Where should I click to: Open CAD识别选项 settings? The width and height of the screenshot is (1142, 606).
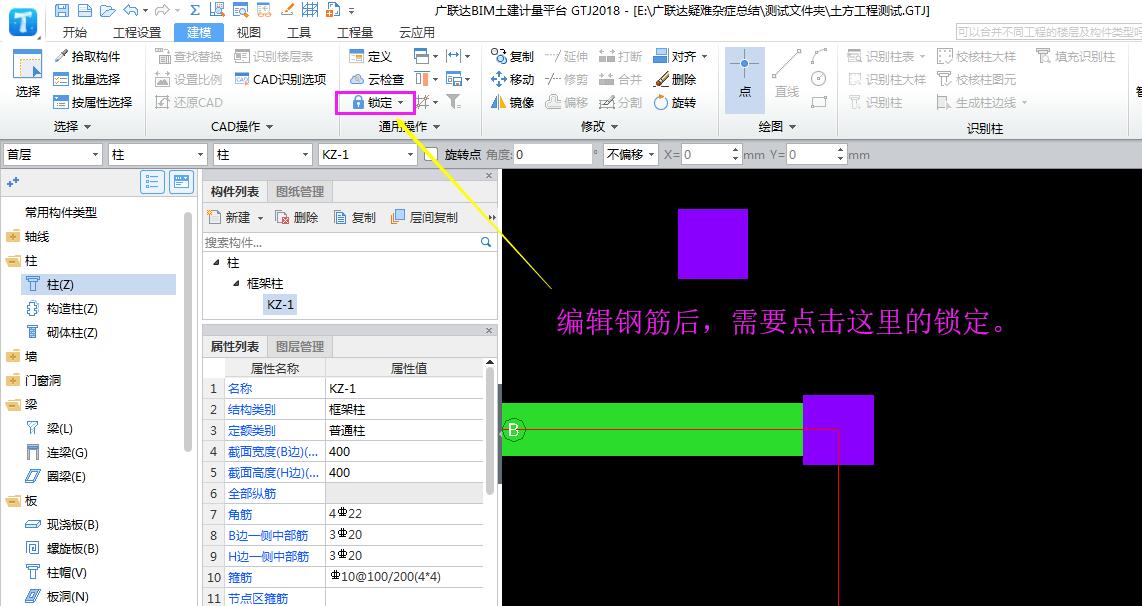click(x=280, y=79)
